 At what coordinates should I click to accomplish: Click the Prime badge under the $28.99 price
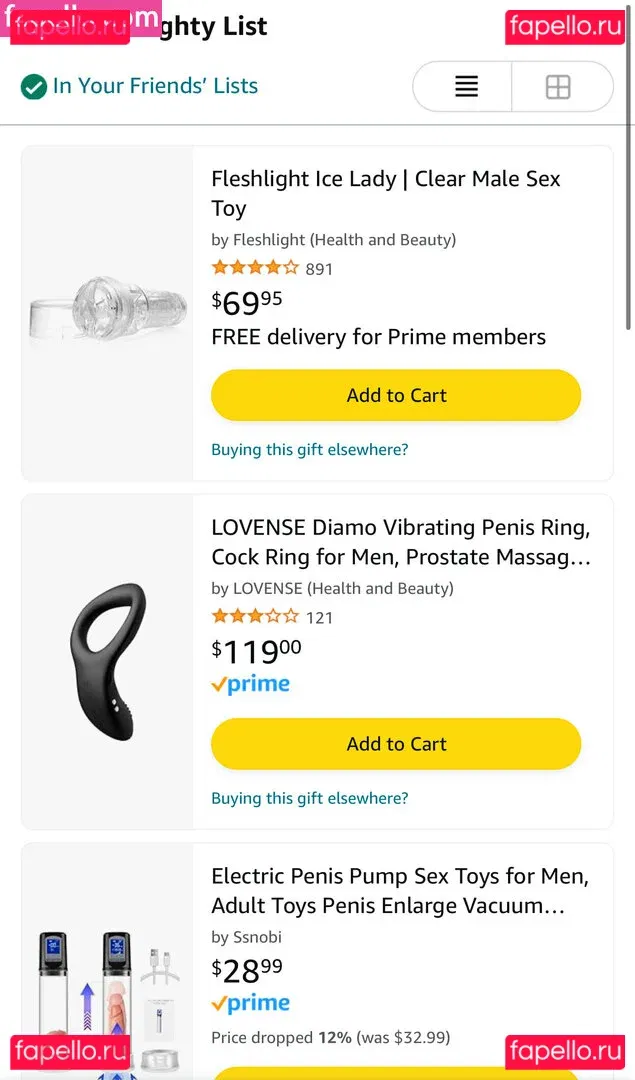pos(251,1004)
